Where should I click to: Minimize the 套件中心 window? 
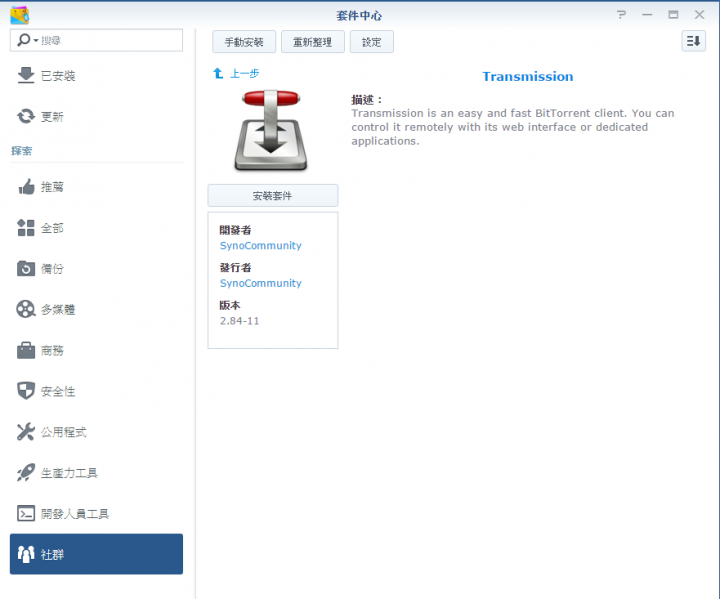[x=647, y=15]
